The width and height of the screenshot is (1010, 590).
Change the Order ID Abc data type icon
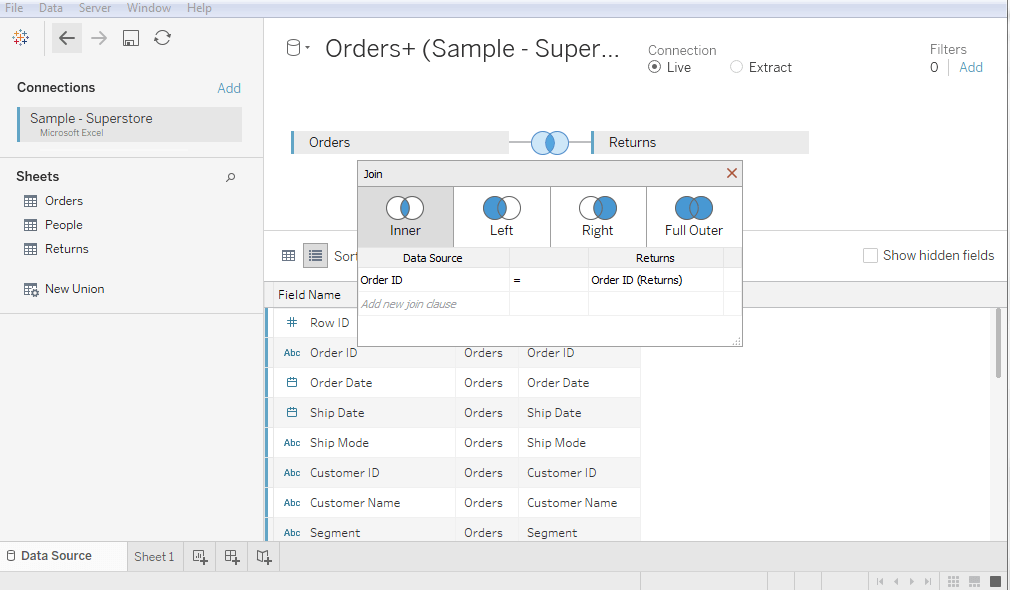coord(292,353)
